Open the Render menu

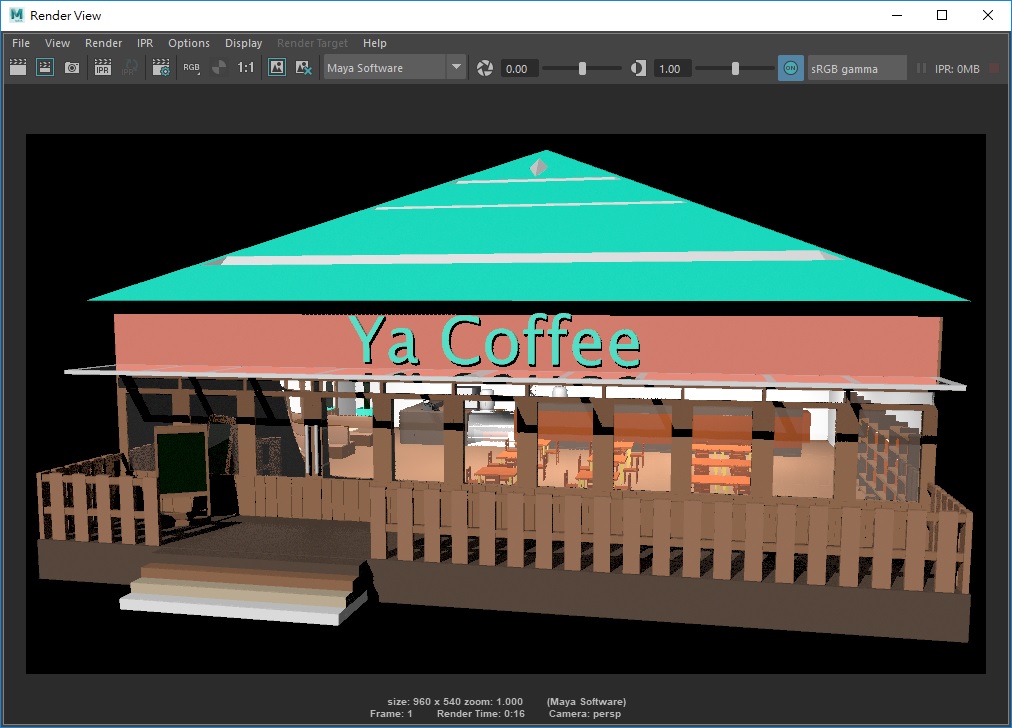pos(103,43)
